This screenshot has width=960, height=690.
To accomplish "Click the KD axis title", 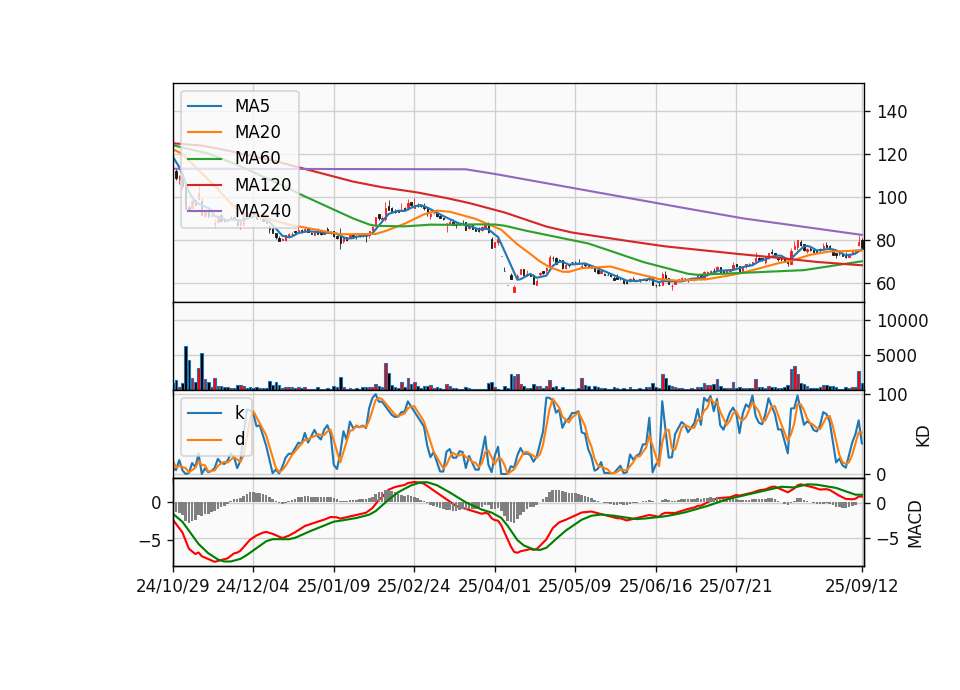I will tap(923, 437).
